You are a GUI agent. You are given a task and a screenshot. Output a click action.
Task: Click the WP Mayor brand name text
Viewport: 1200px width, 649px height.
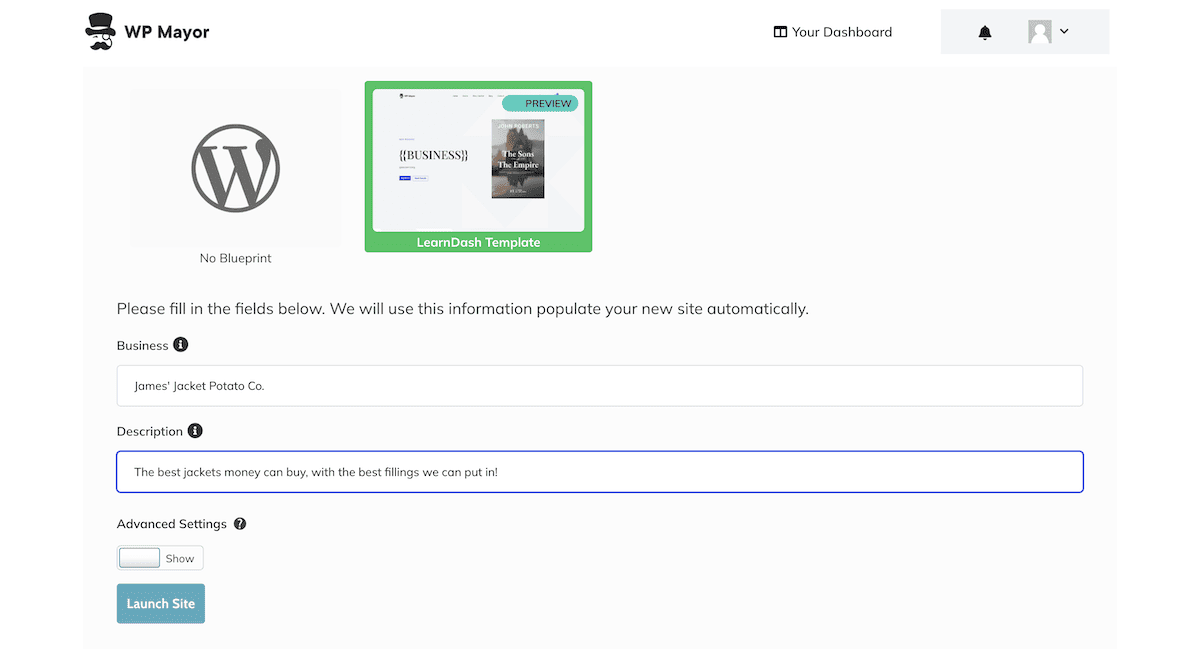[167, 32]
